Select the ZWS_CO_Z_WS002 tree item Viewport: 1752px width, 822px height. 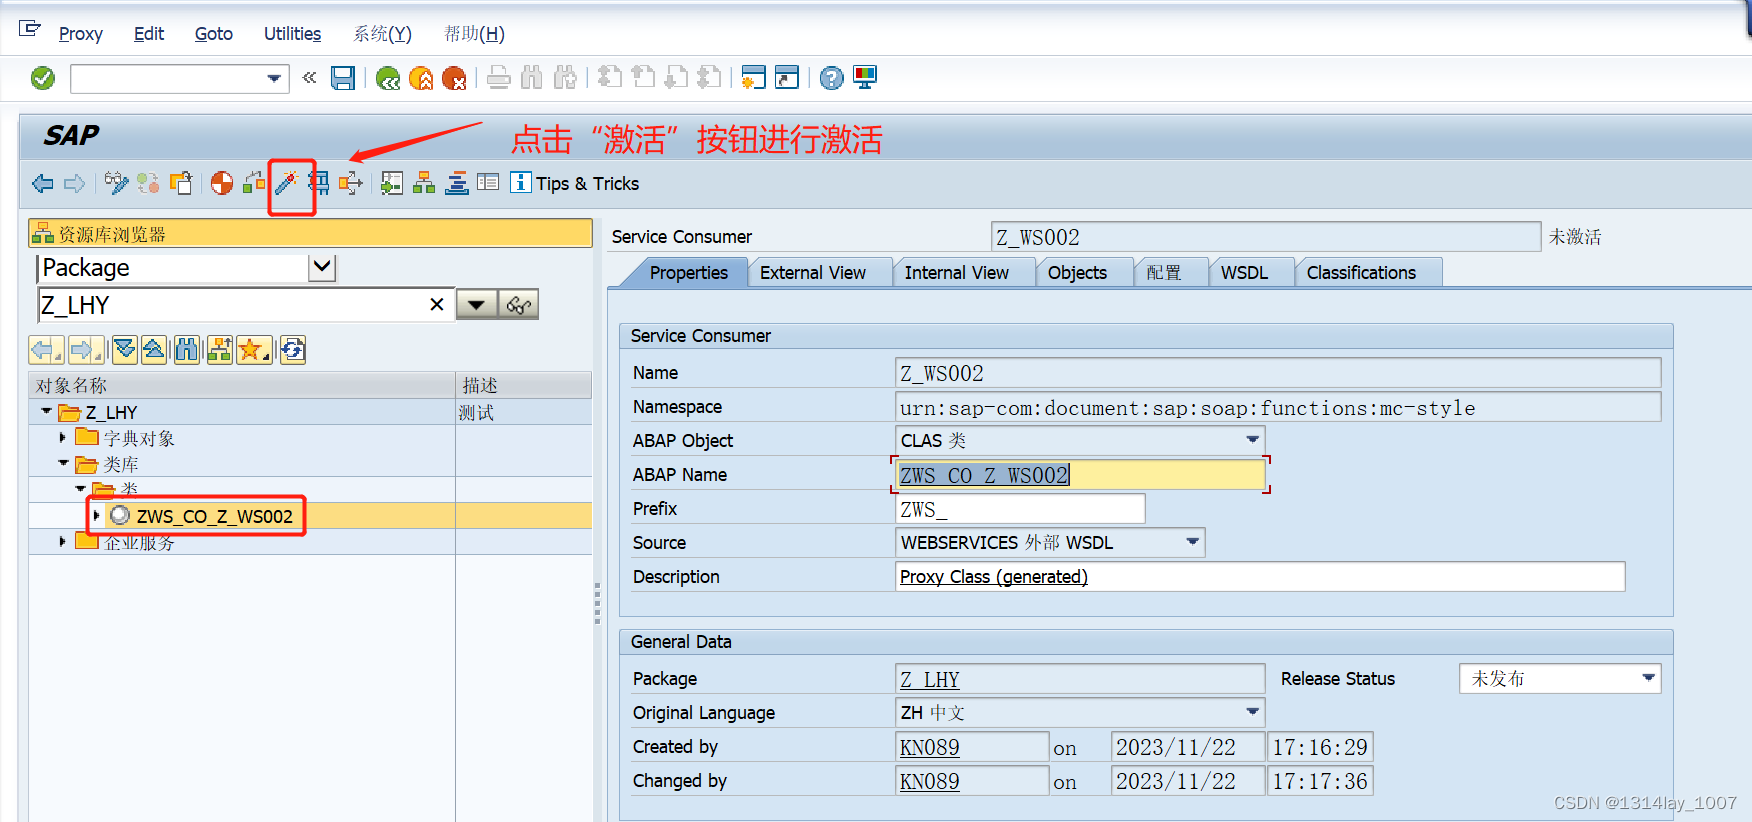214,516
